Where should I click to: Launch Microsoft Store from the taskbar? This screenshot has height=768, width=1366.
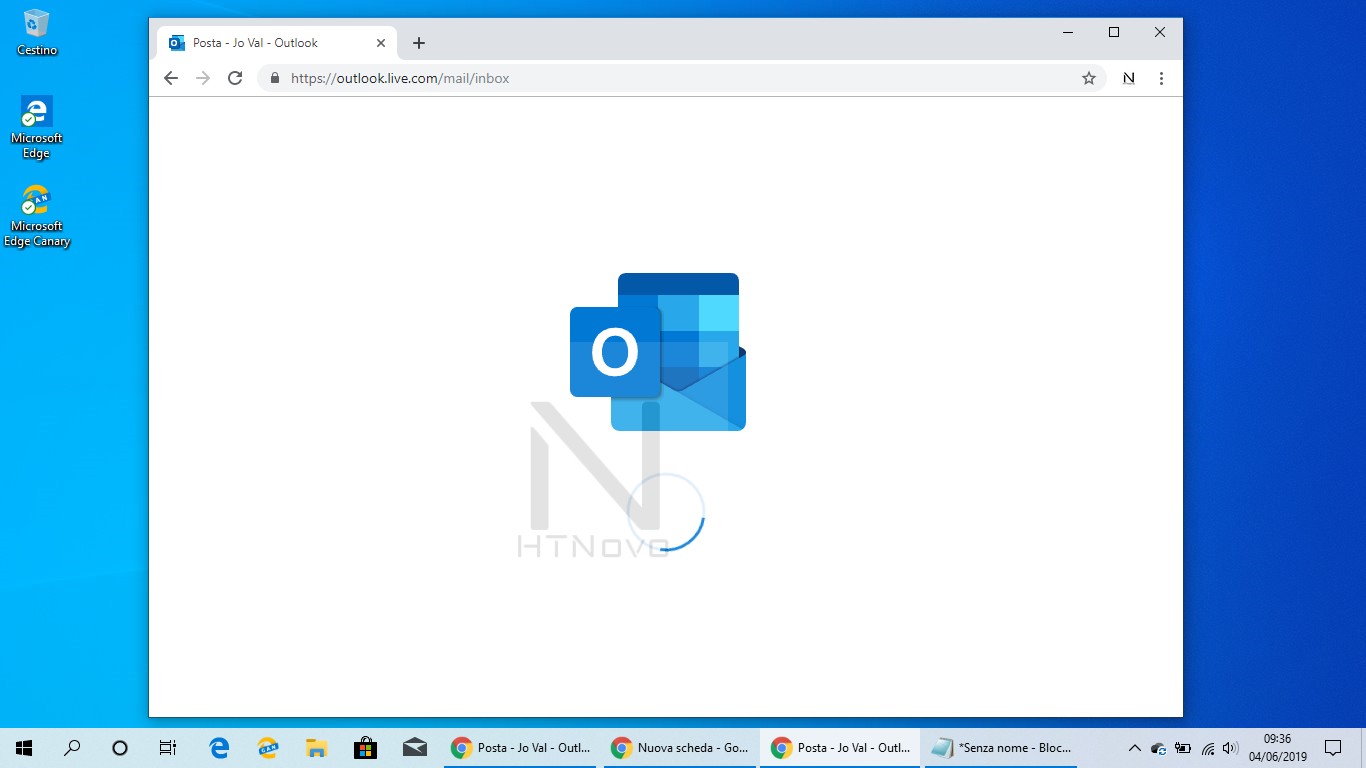click(366, 747)
